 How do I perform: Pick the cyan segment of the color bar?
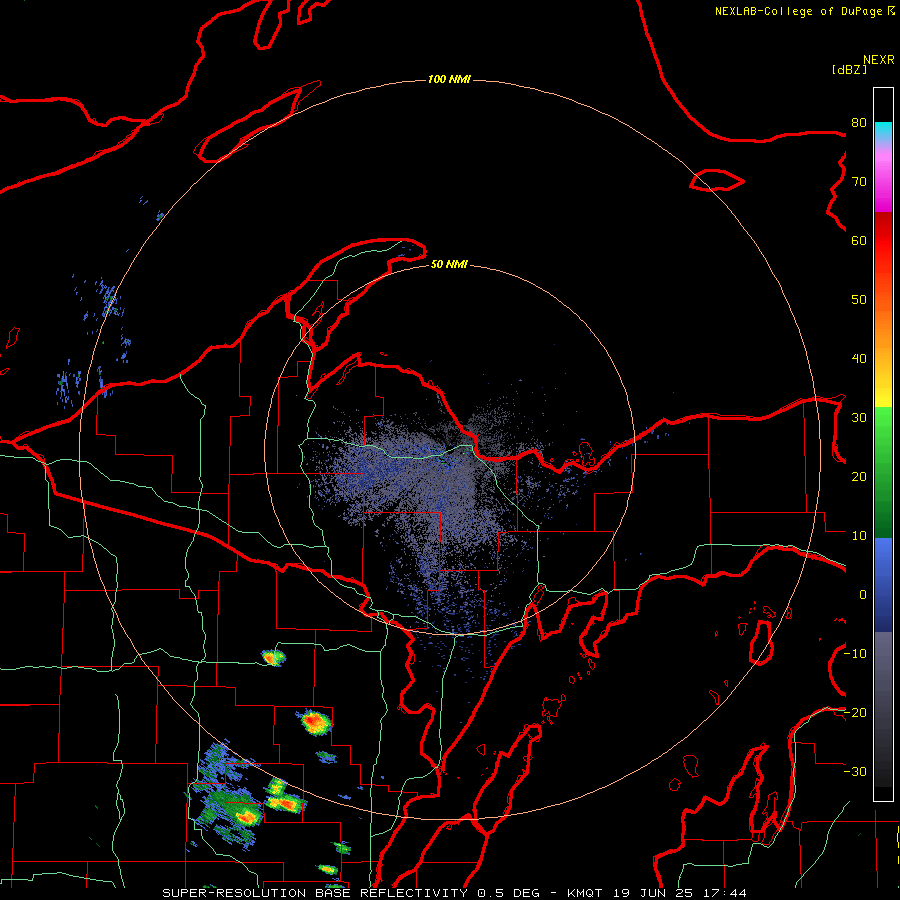[x=883, y=131]
